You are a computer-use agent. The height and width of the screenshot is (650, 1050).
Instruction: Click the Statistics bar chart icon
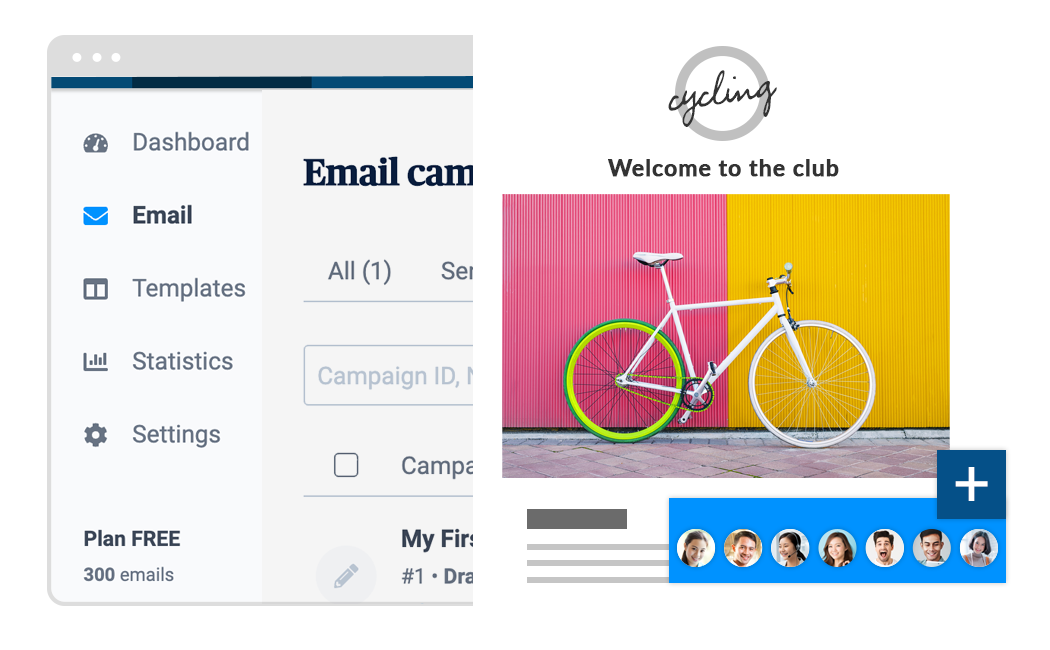click(96, 361)
